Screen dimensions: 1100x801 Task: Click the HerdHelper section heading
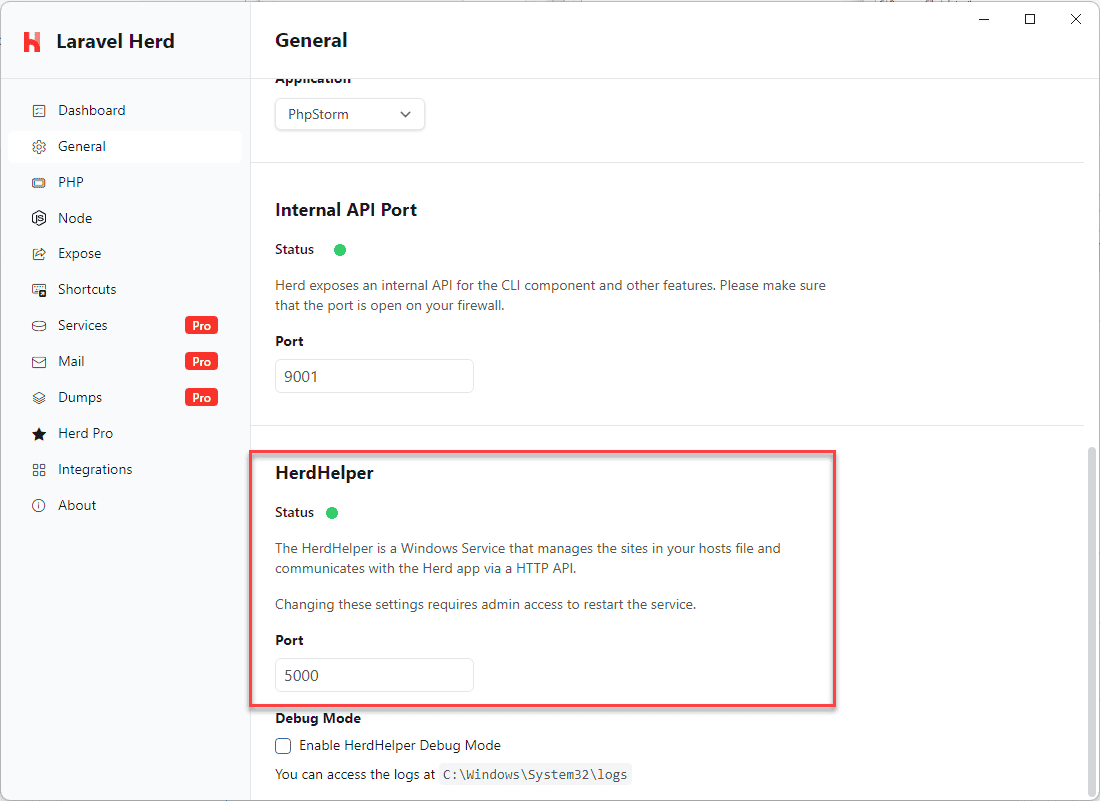point(324,473)
